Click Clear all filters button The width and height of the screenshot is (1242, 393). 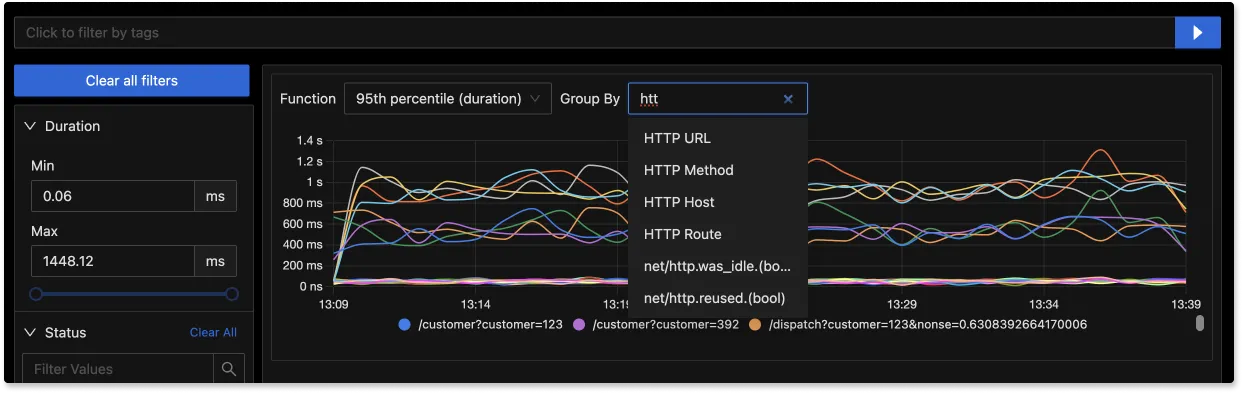(x=132, y=81)
